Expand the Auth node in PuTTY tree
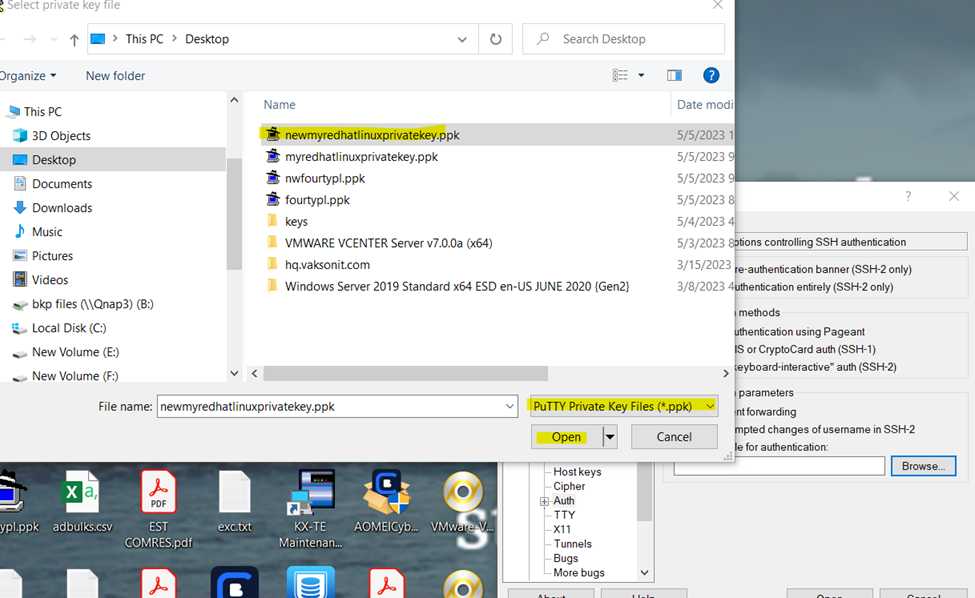 tap(544, 501)
